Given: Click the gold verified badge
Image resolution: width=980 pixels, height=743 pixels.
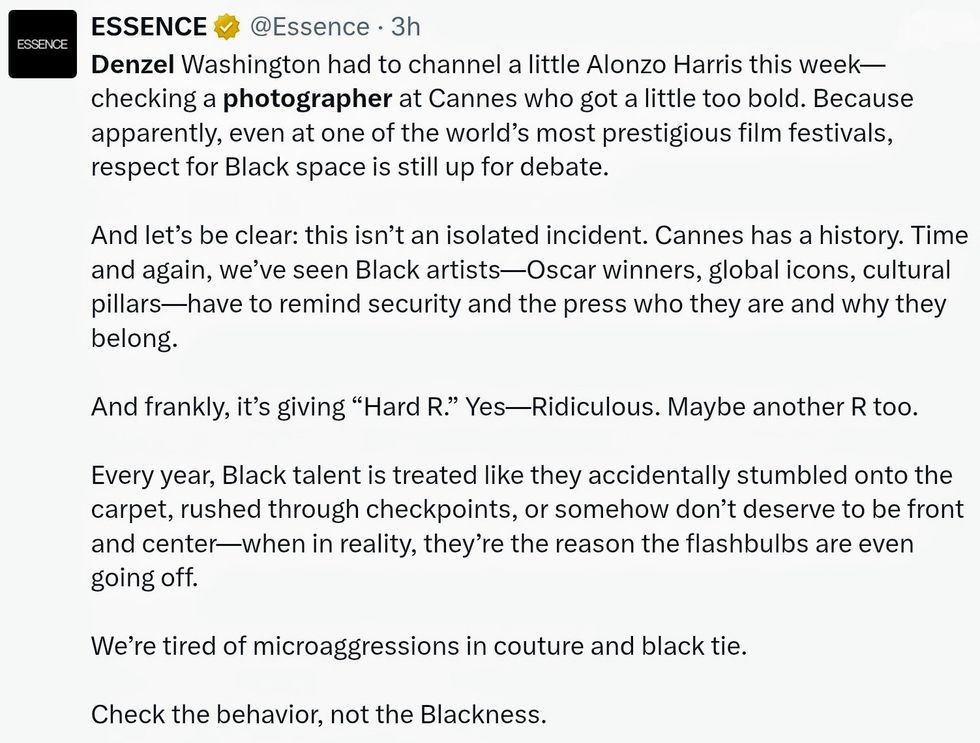Looking at the screenshot, I should click(x=229, y=28).
